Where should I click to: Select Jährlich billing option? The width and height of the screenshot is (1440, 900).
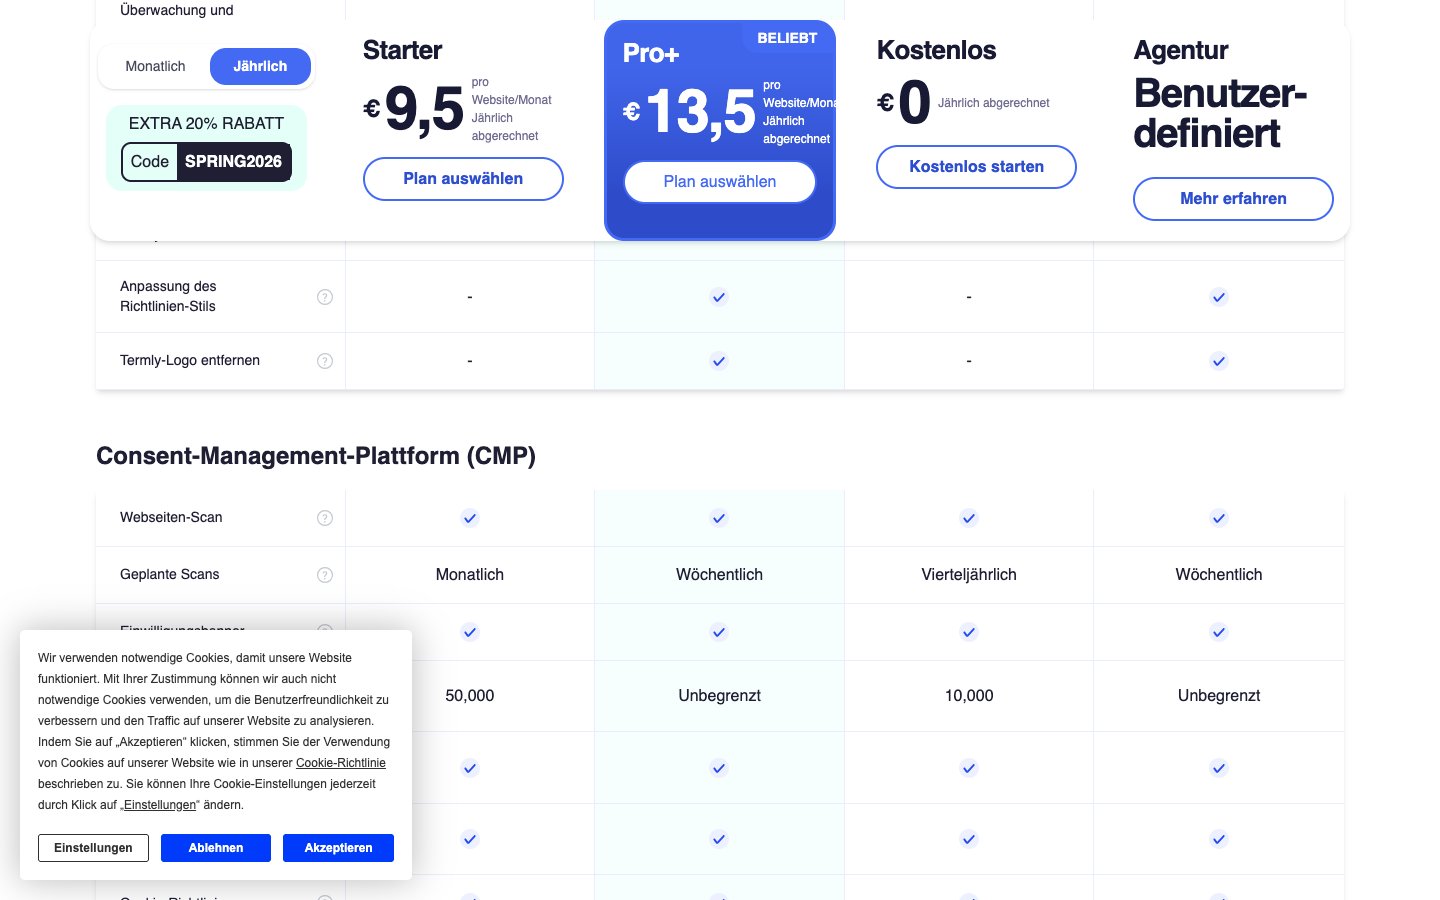(260, 67)
